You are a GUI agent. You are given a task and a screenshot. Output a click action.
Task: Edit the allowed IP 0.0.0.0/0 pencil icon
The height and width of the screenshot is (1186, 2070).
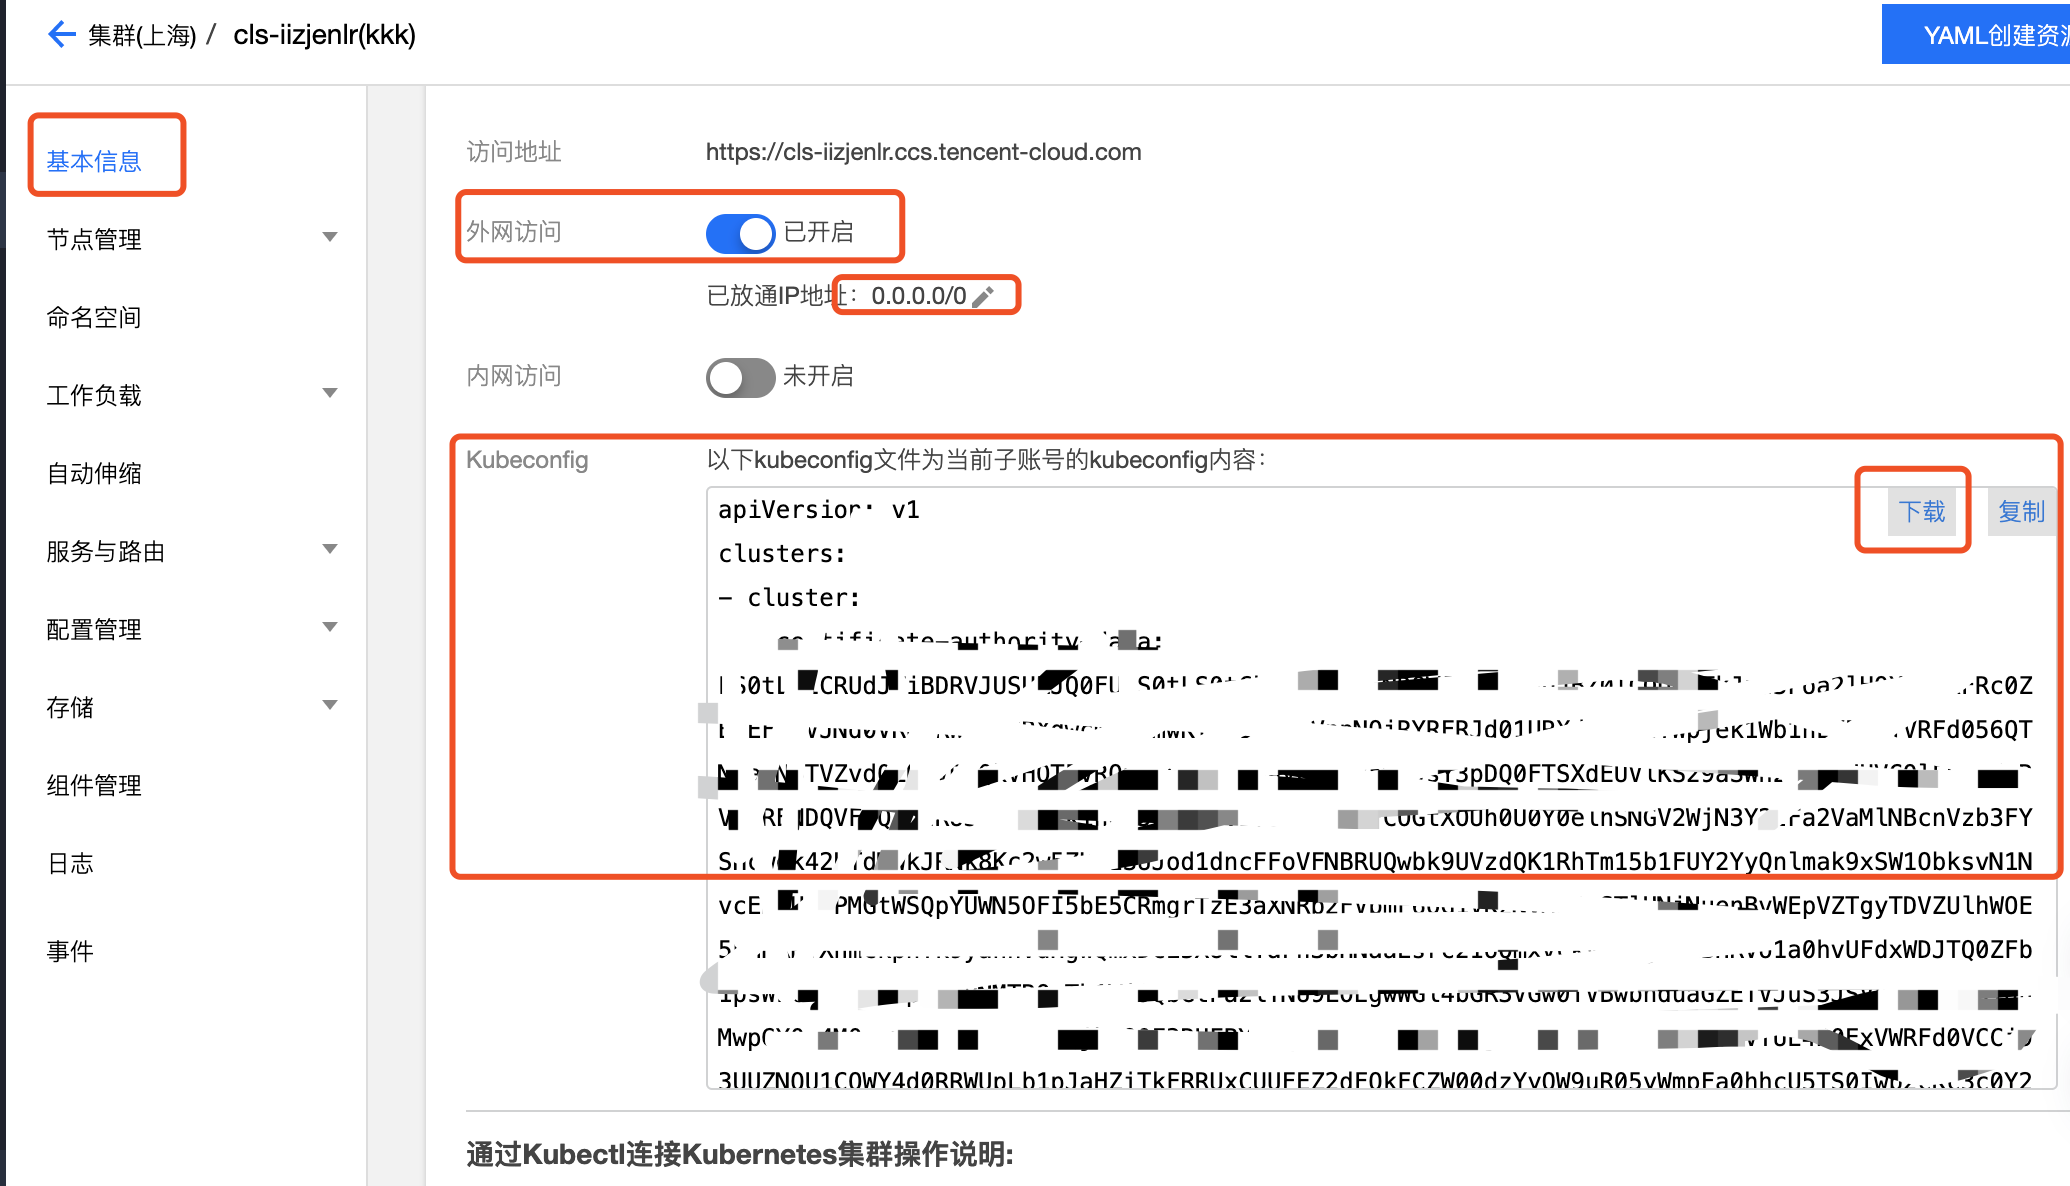[983, 296]
